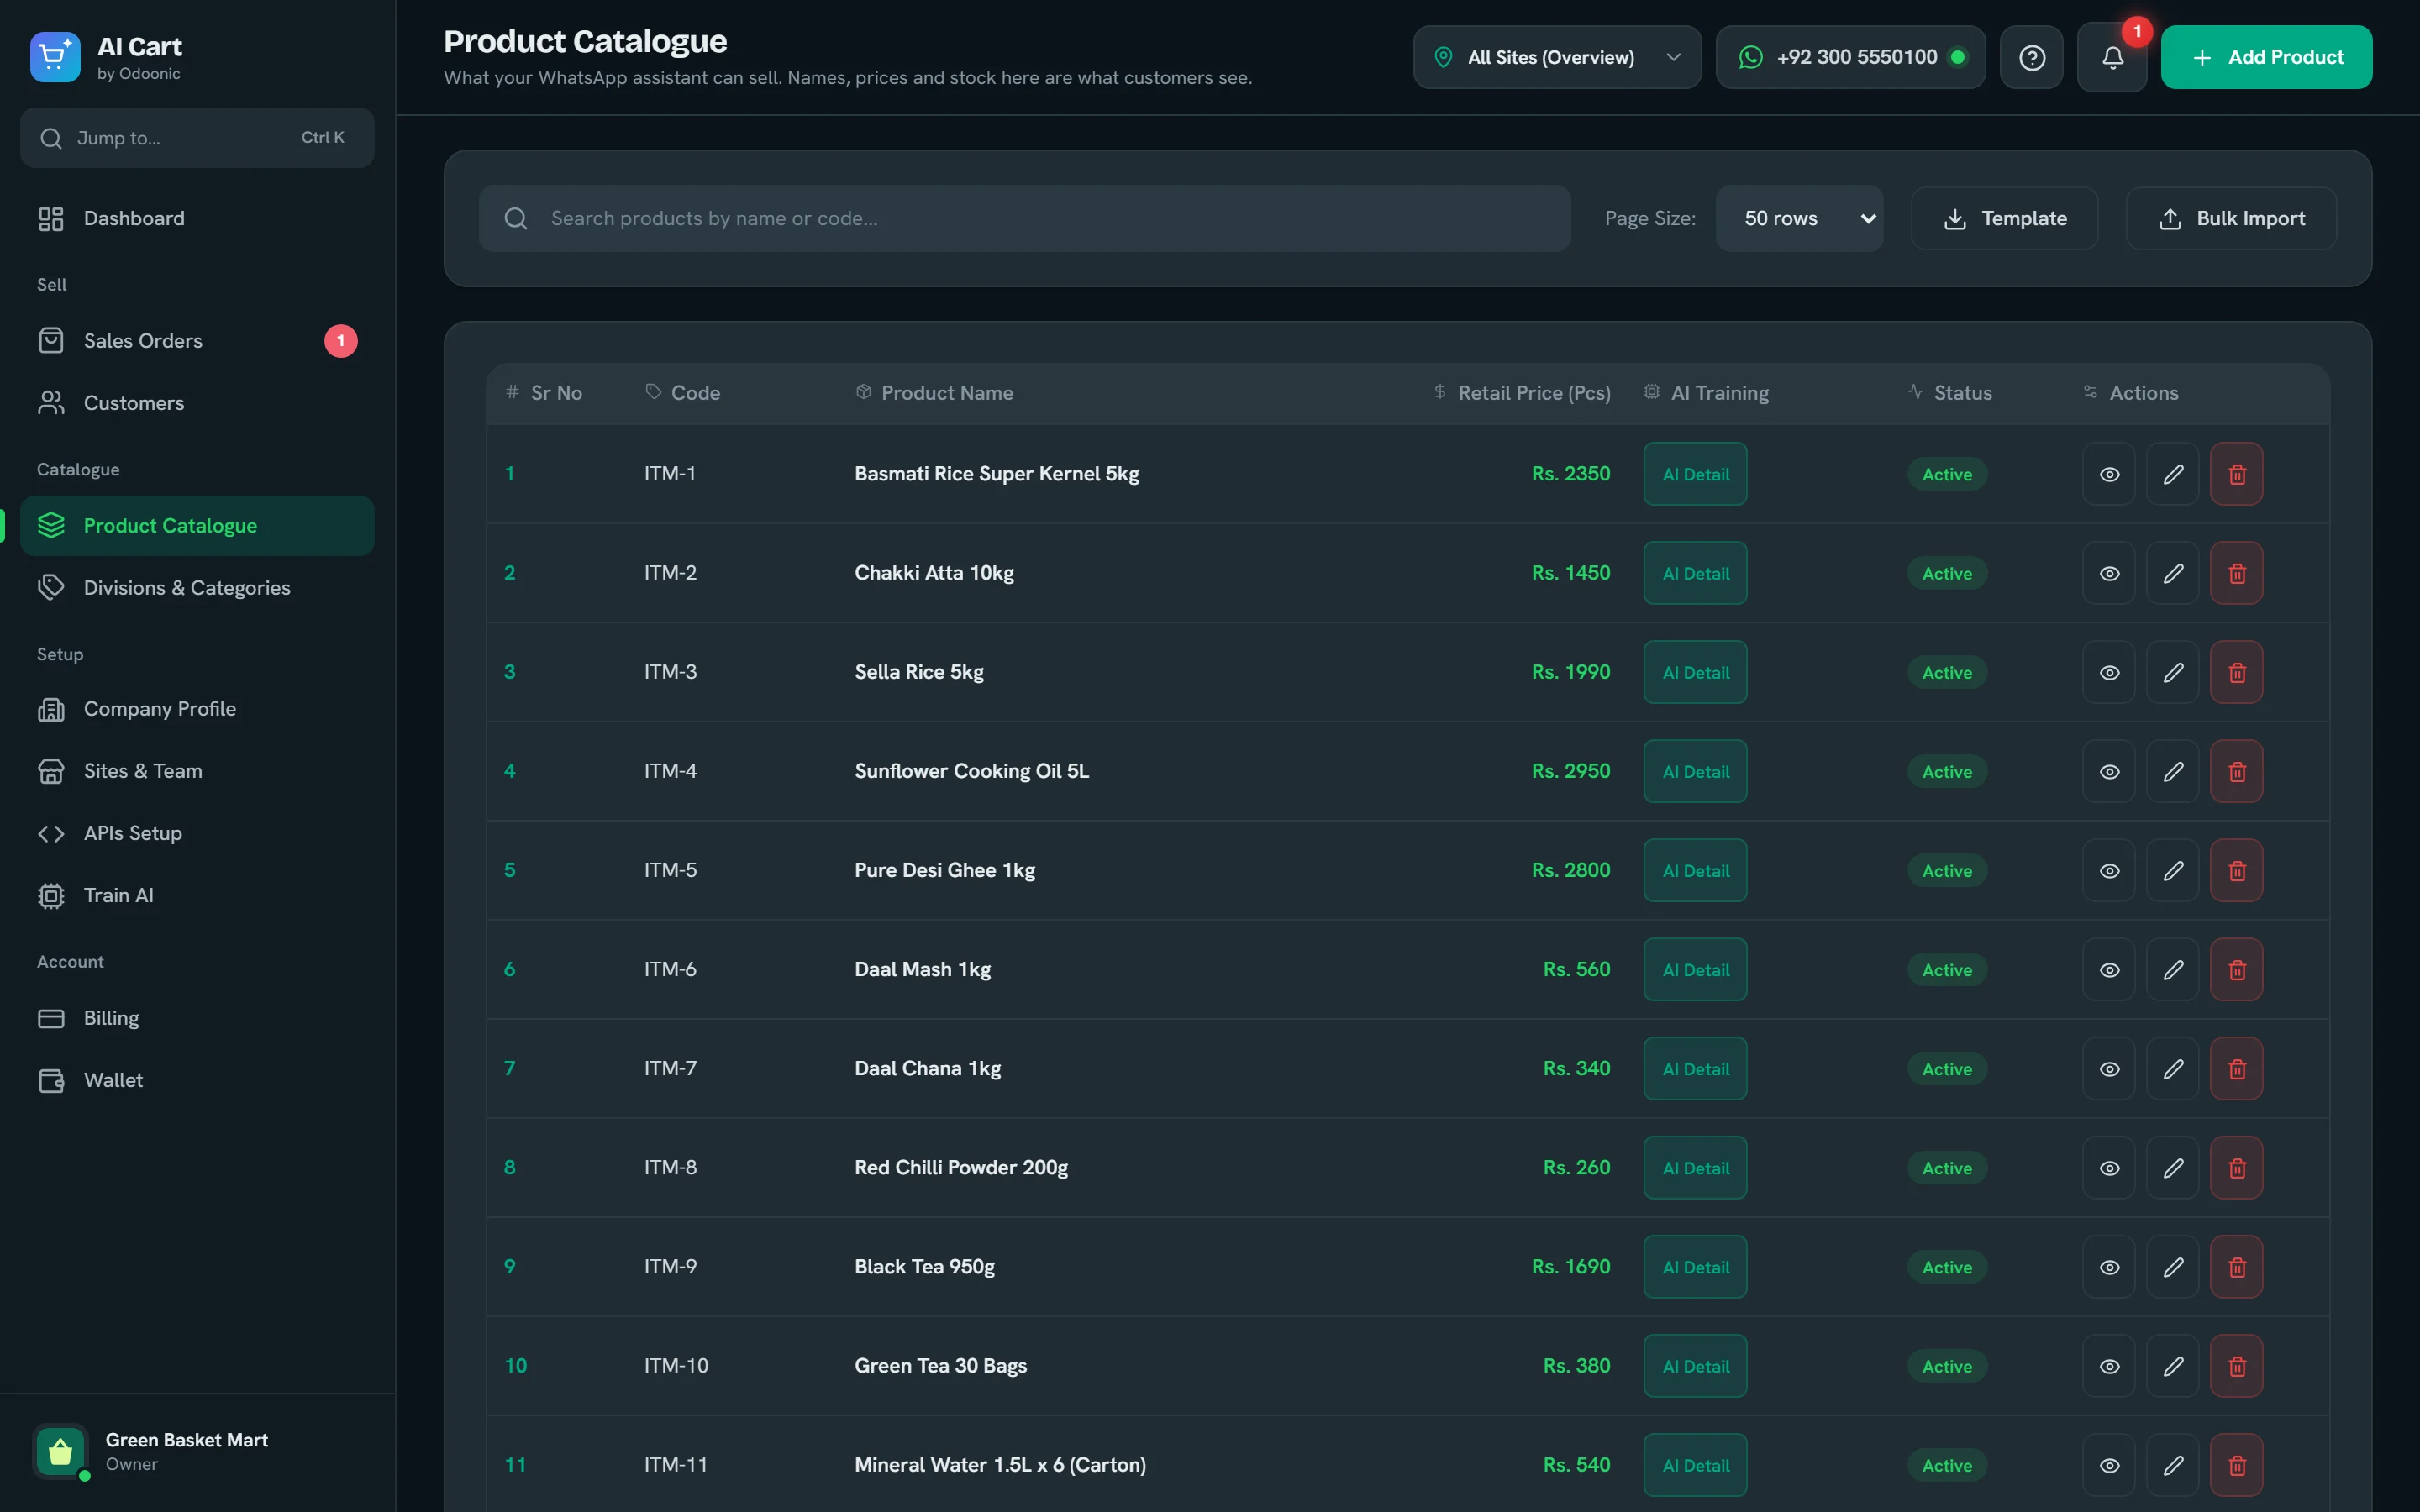Delete Black Tea 950g using trash icon

click(2236, 1266)
